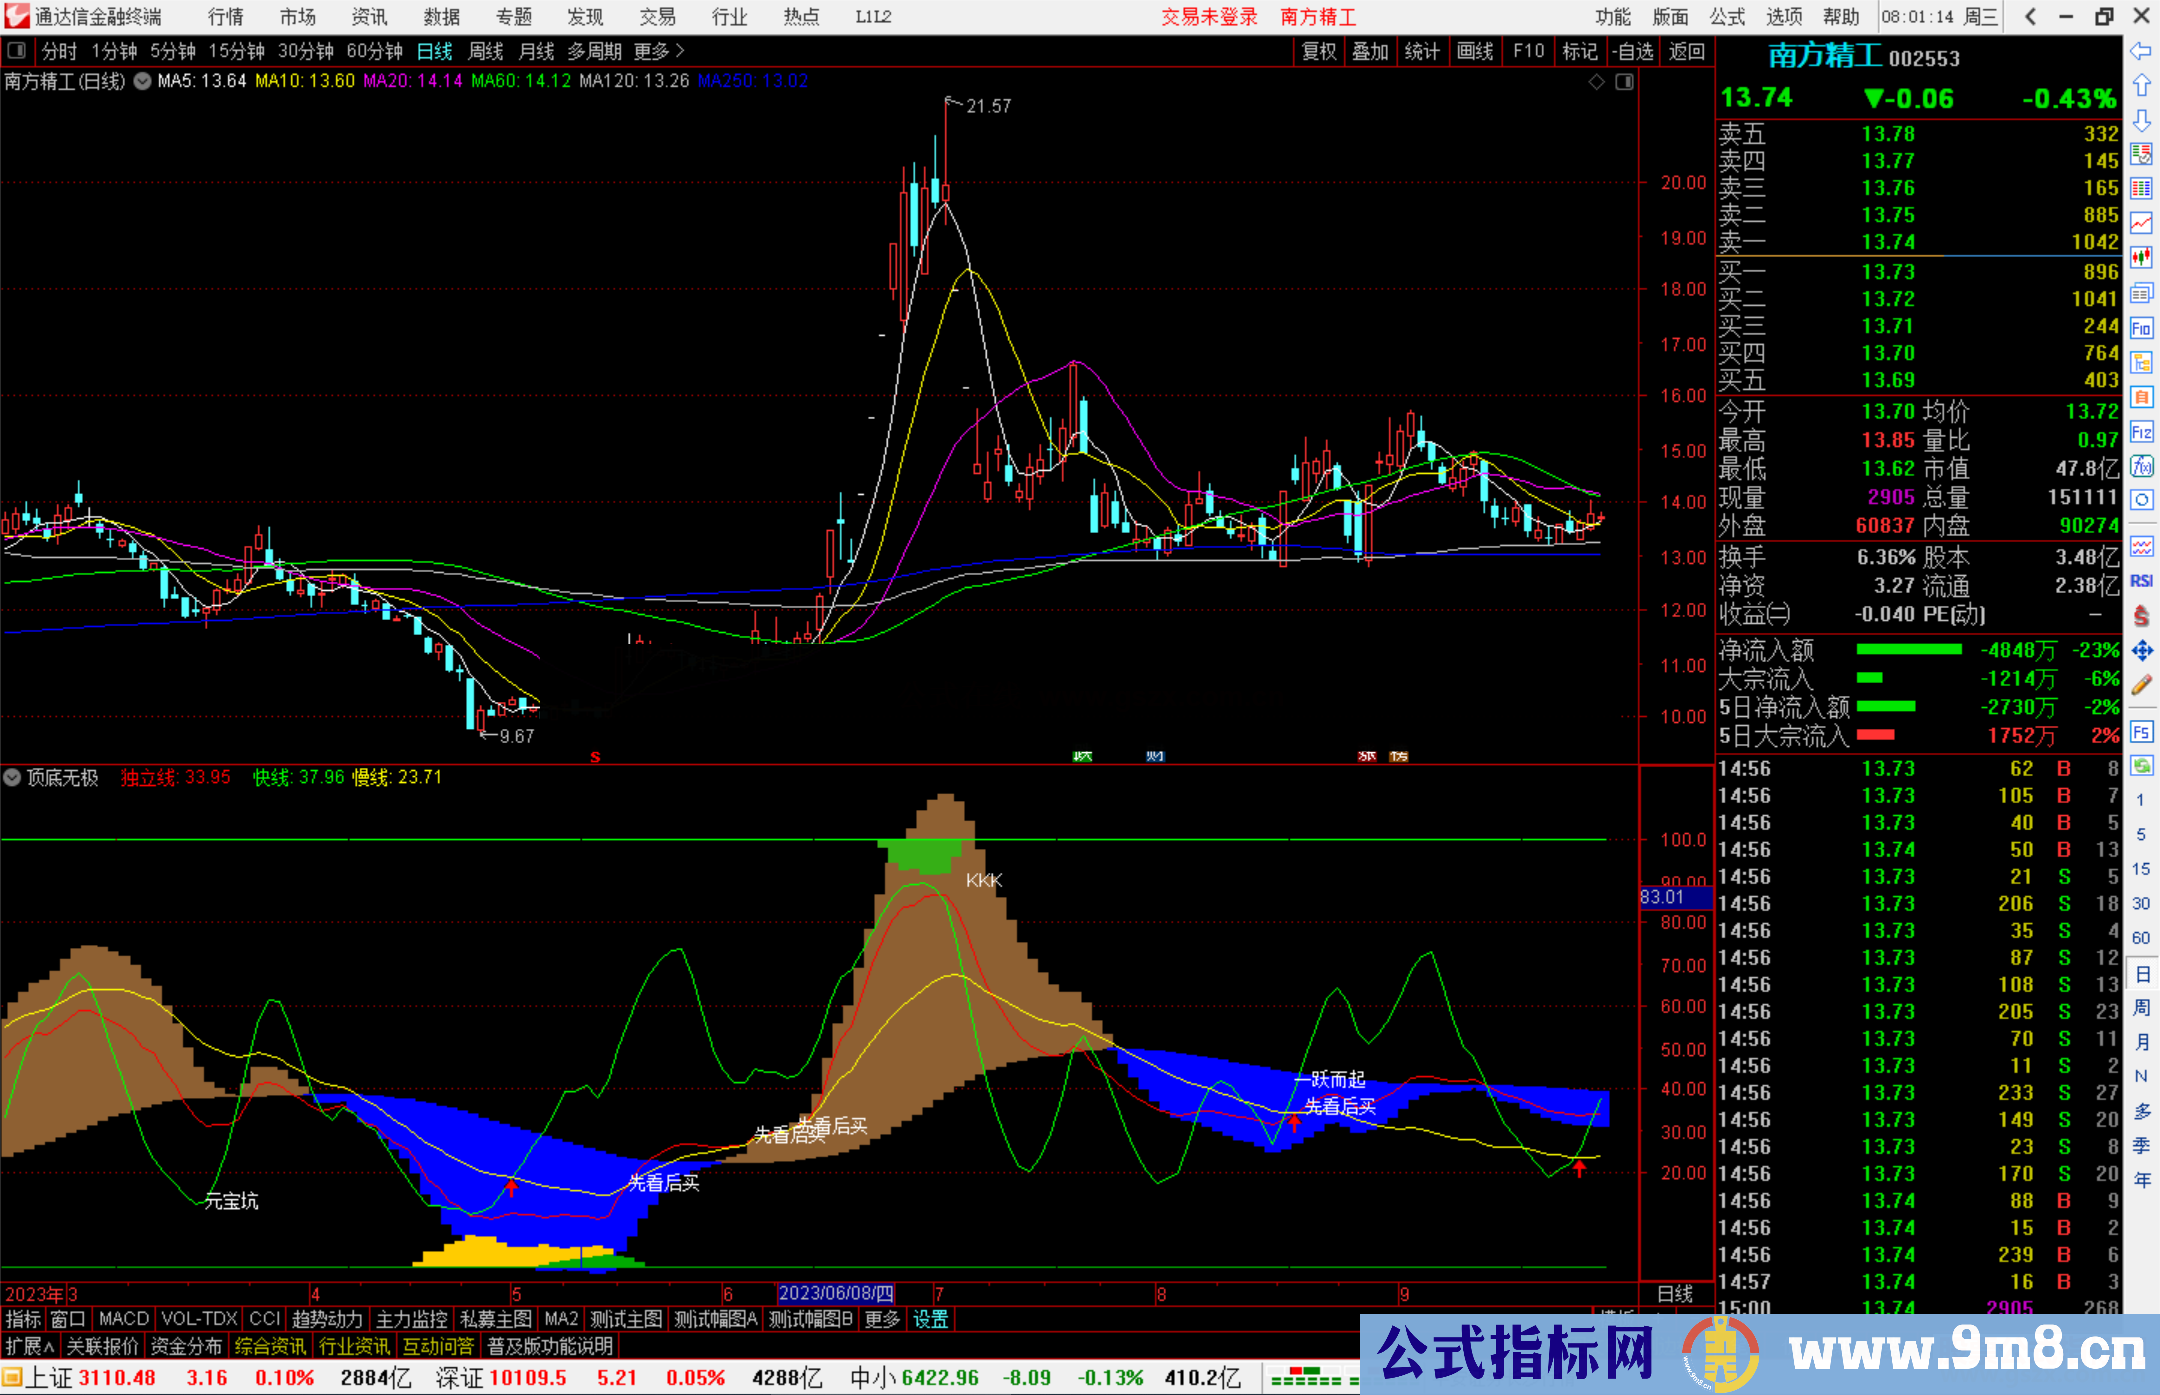Open the 日线 period selector below price axis
The width and height of the screenshot is (2160, 1395).
(x=1675, y=1294)
